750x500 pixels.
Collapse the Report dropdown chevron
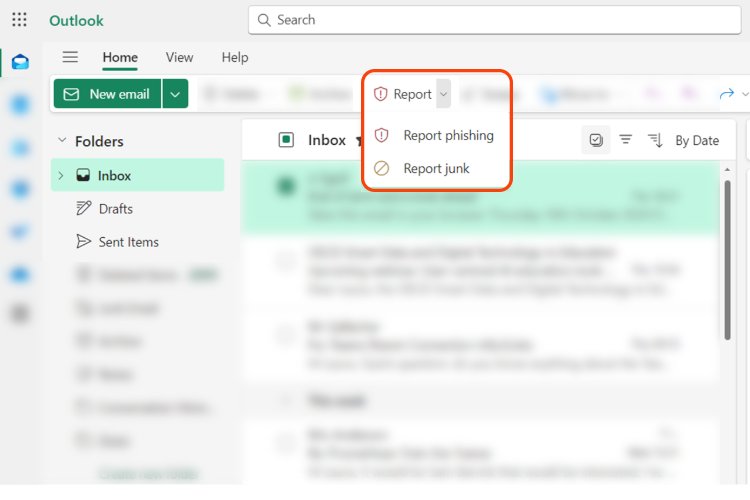coord(443,94)
